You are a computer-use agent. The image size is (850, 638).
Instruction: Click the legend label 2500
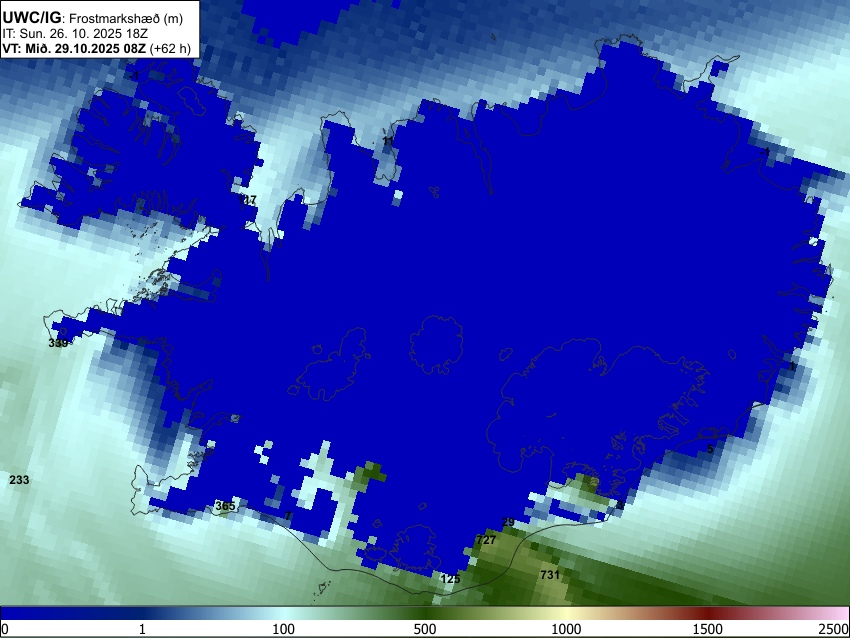(834, 629)
